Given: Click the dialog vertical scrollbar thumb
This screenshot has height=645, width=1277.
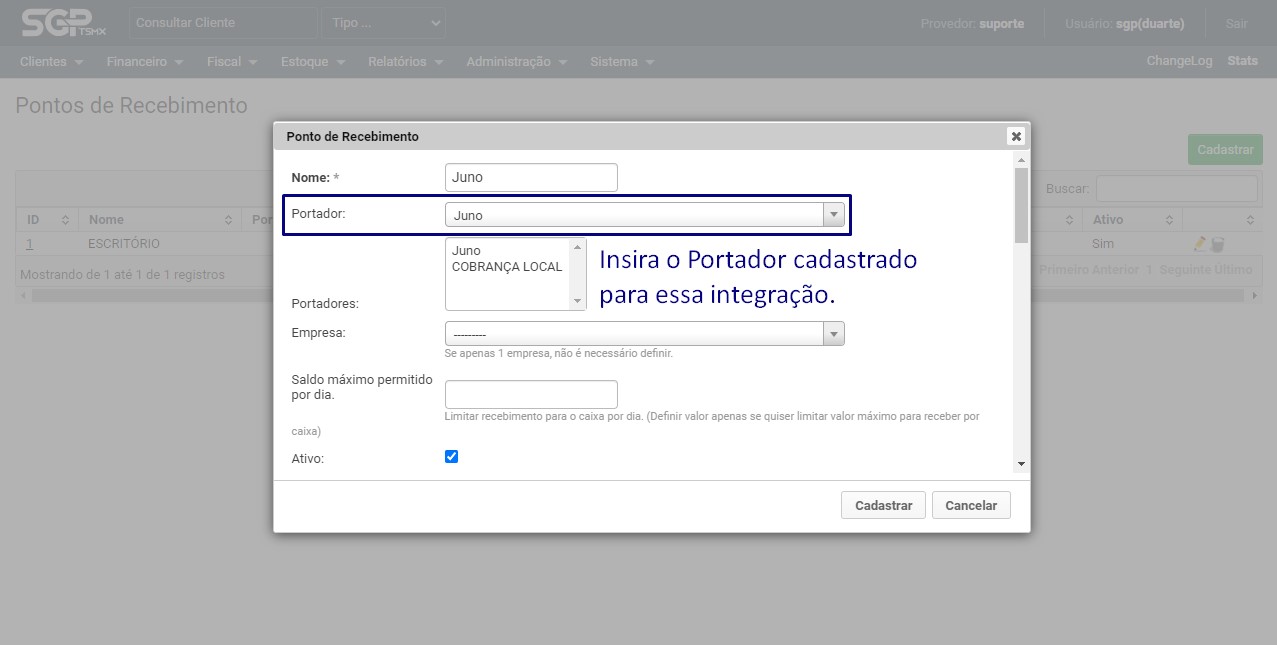Looking at the screenshot, I should (x=1020, y=205).
